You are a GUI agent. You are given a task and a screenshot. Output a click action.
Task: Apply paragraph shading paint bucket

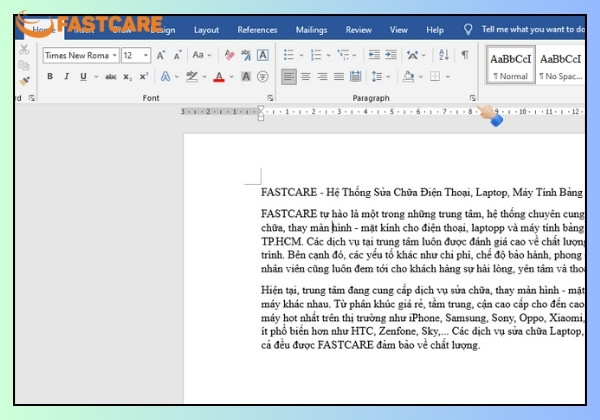click(408, 77)
